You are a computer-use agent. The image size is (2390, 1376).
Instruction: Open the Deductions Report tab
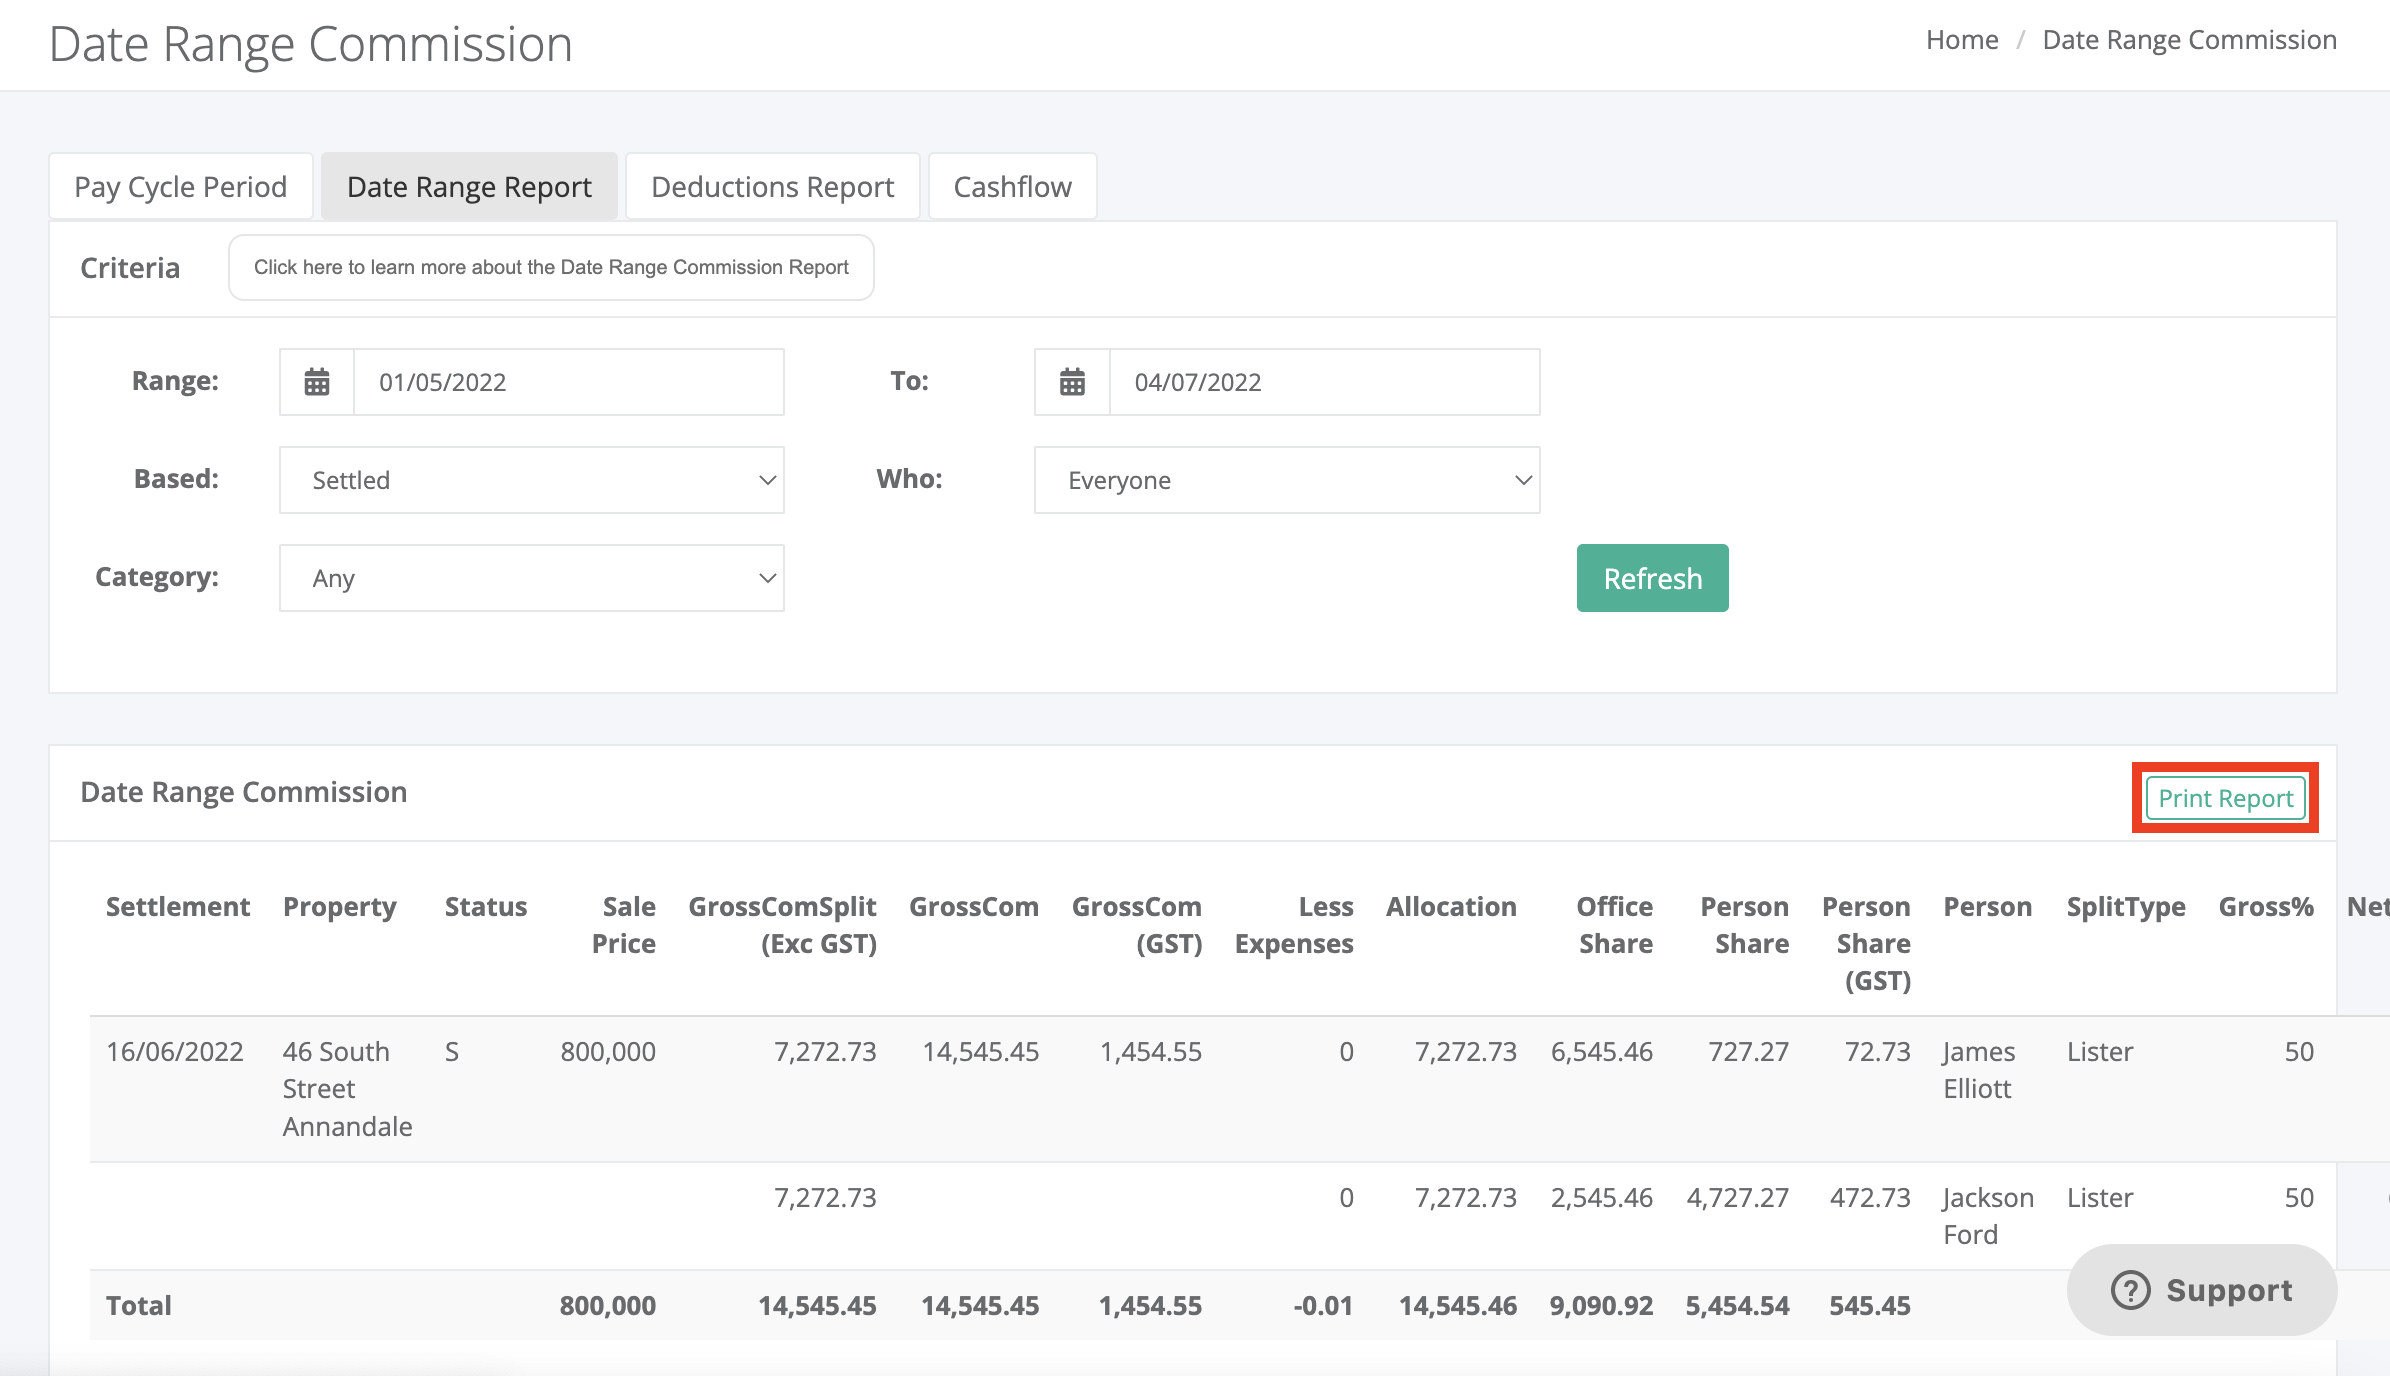(x=773, y=187)
